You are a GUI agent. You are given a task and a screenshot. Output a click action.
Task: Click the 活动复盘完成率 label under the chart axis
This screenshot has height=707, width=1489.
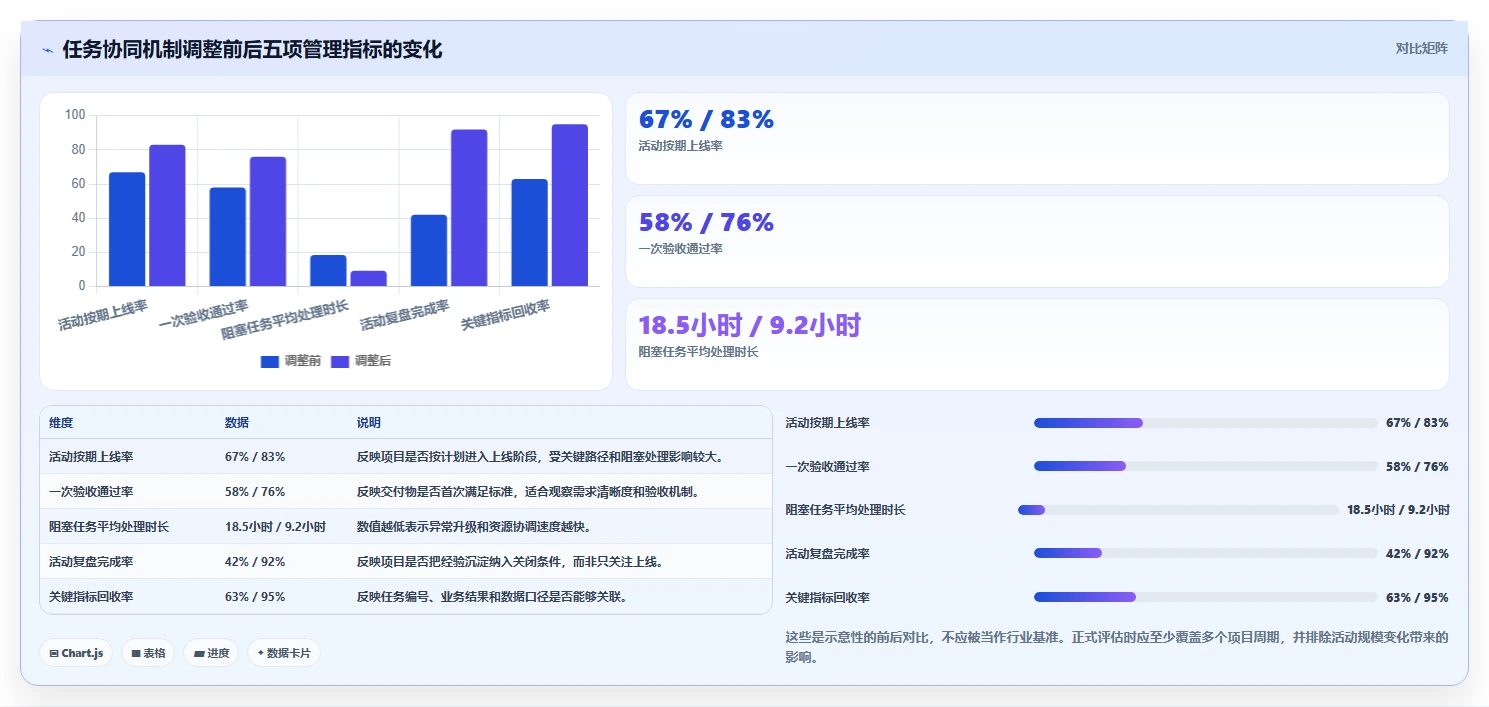[405, 315]
